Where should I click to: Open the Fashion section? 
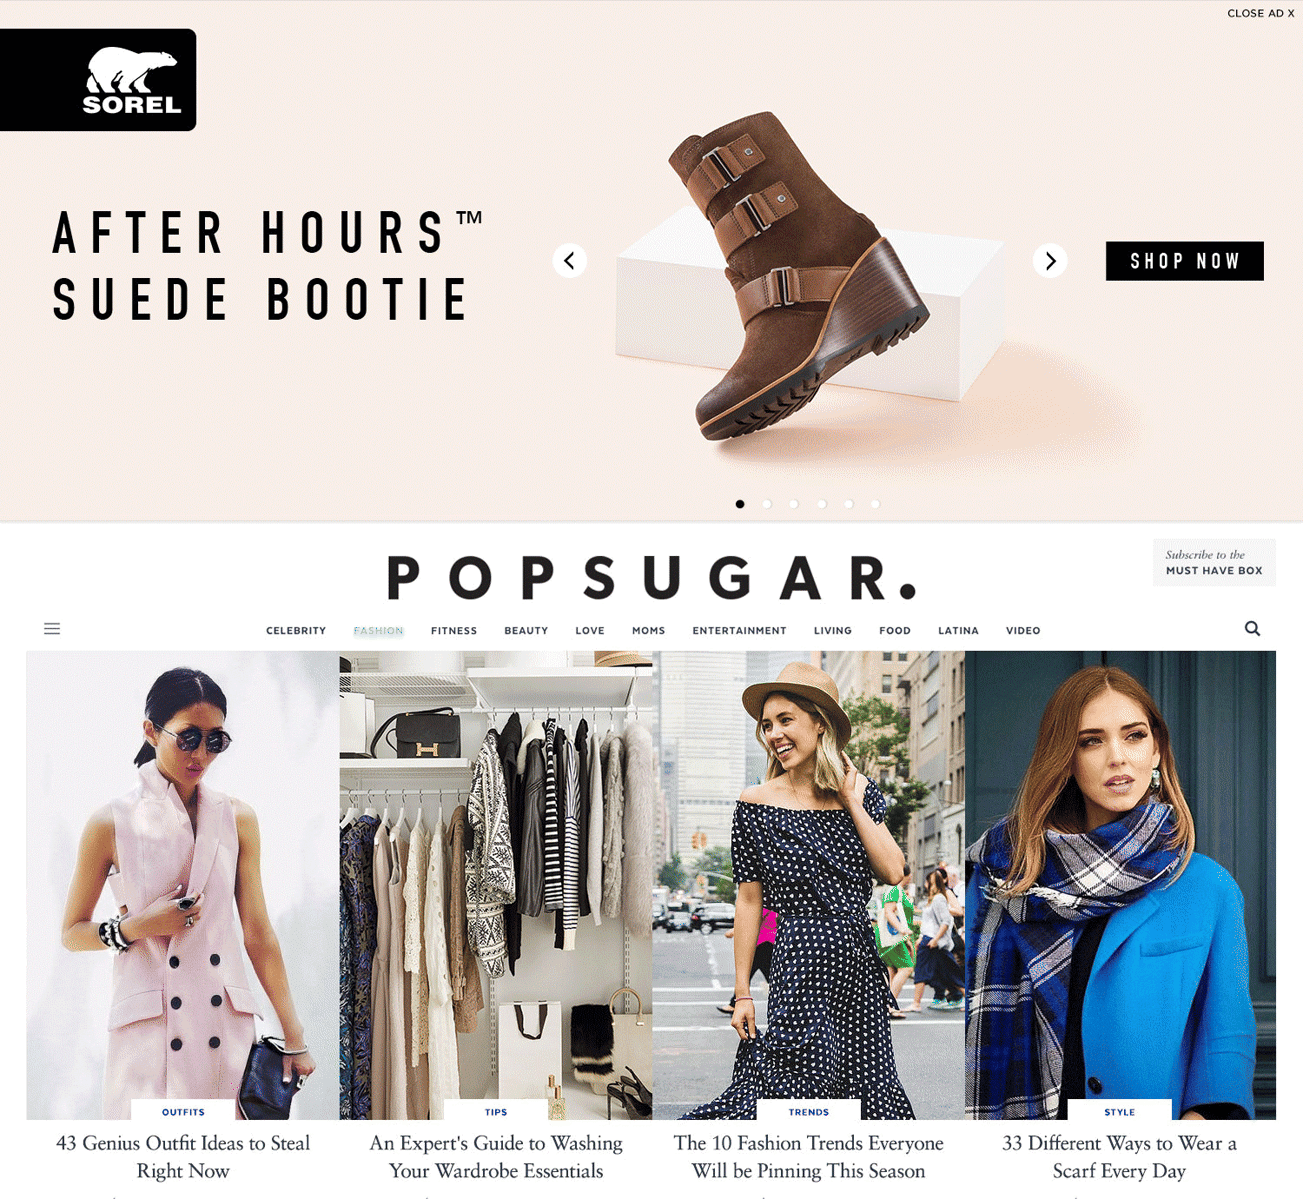coord(378,631)
